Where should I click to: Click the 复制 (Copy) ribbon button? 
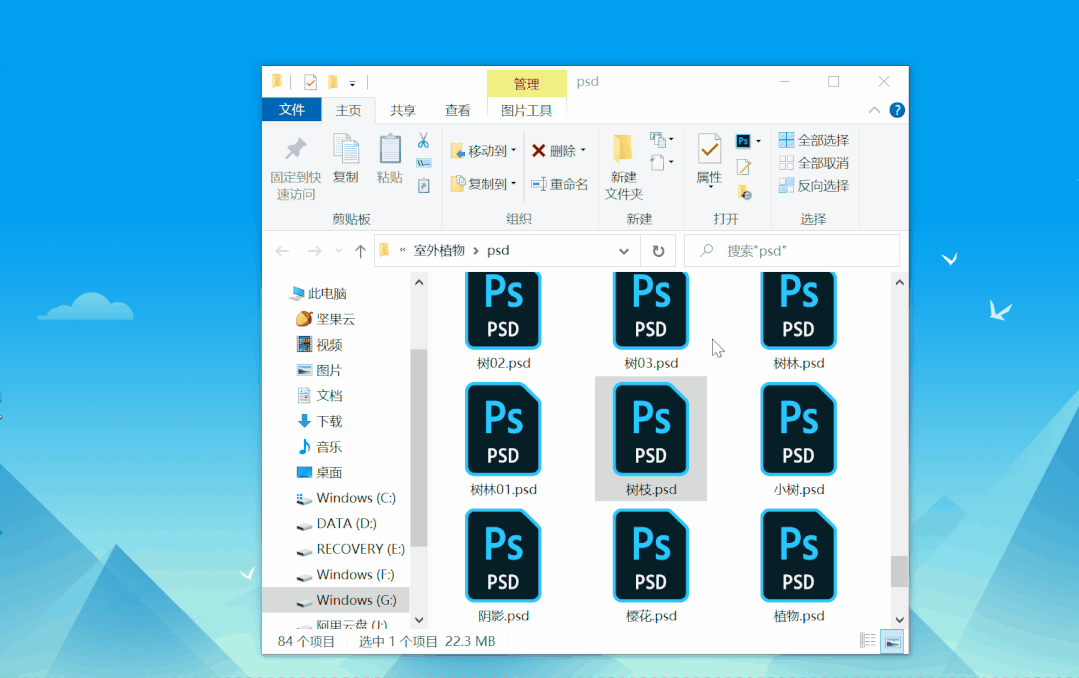point(345,160)
